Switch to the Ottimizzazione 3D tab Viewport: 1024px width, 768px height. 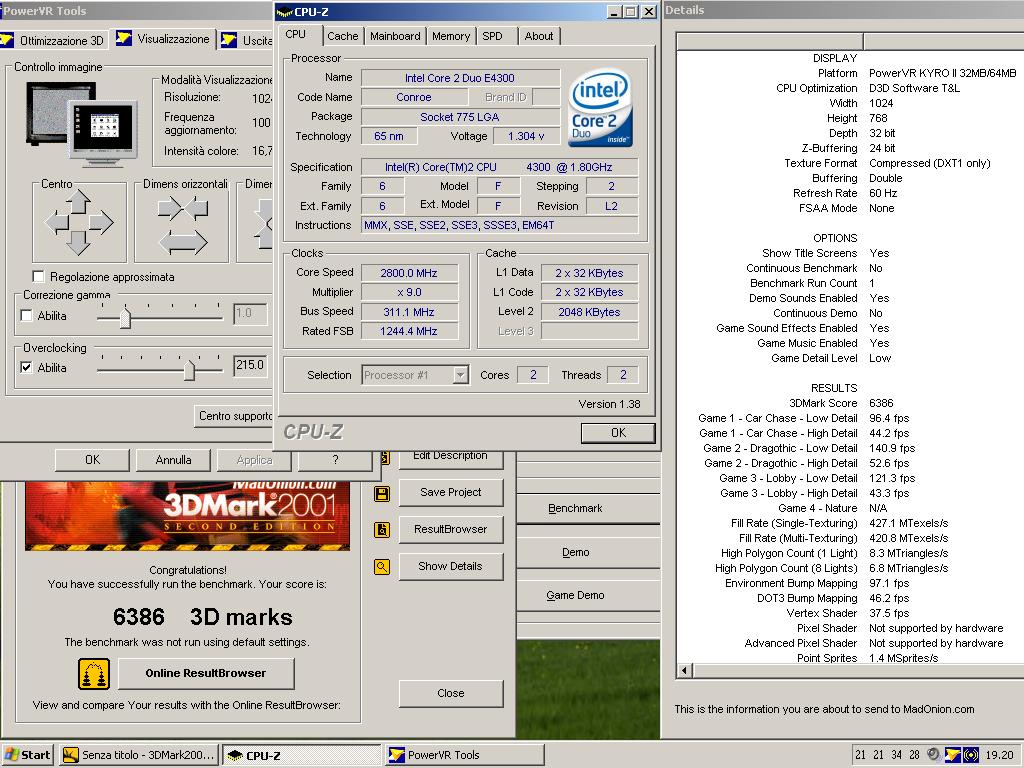(x=54, y=40)
